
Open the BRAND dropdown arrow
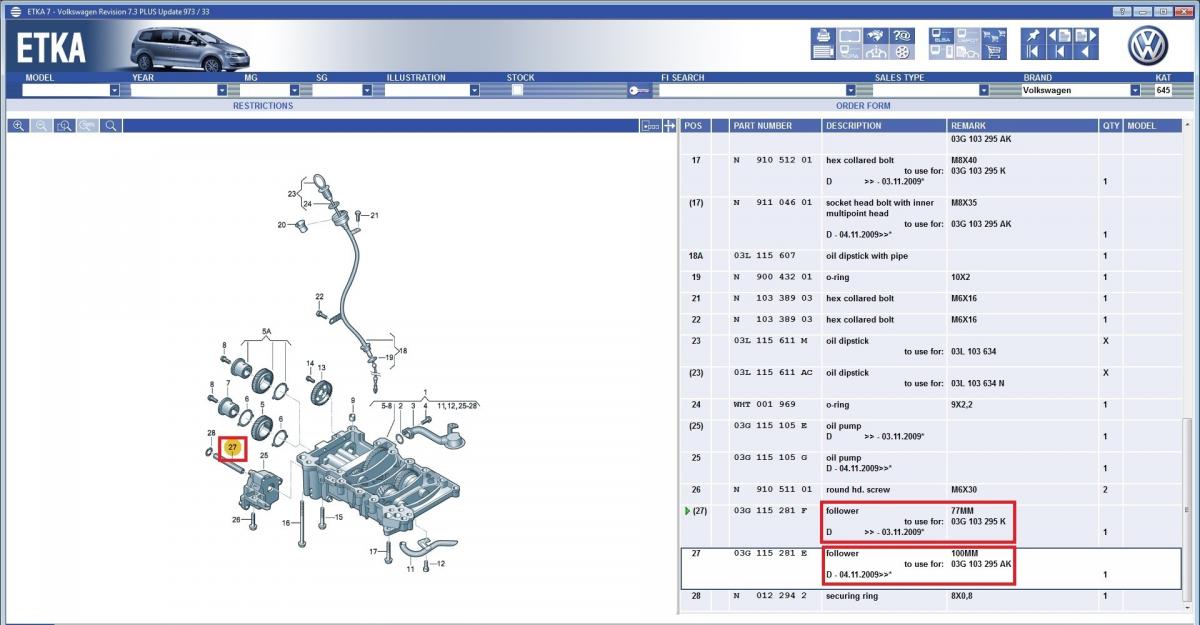click(1135, 90)
